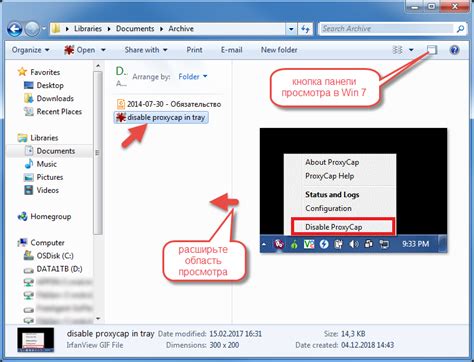Viewport: 474px width, 362px height.
Task: Open the Organize dropdown menu
Action: [30, 50]
